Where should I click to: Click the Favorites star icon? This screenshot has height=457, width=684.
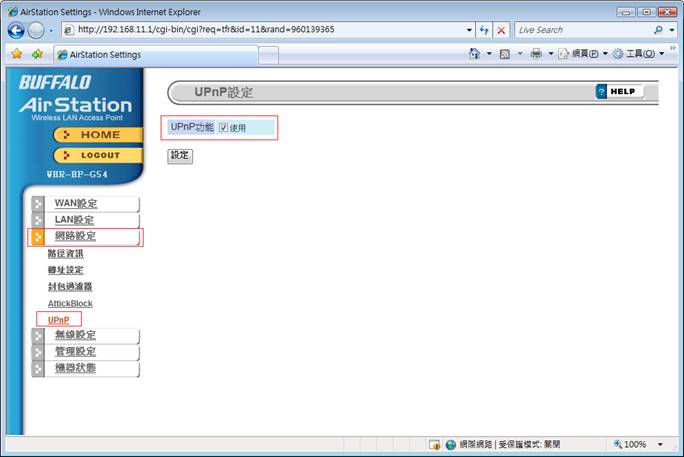(16, 54)
